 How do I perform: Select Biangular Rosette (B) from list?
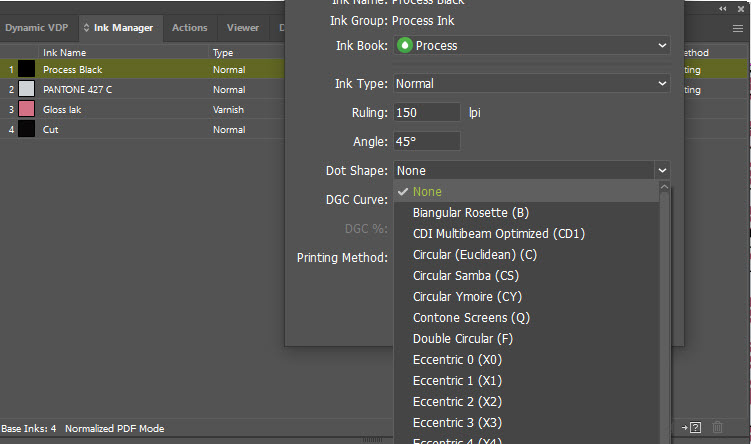pos(470,213)
